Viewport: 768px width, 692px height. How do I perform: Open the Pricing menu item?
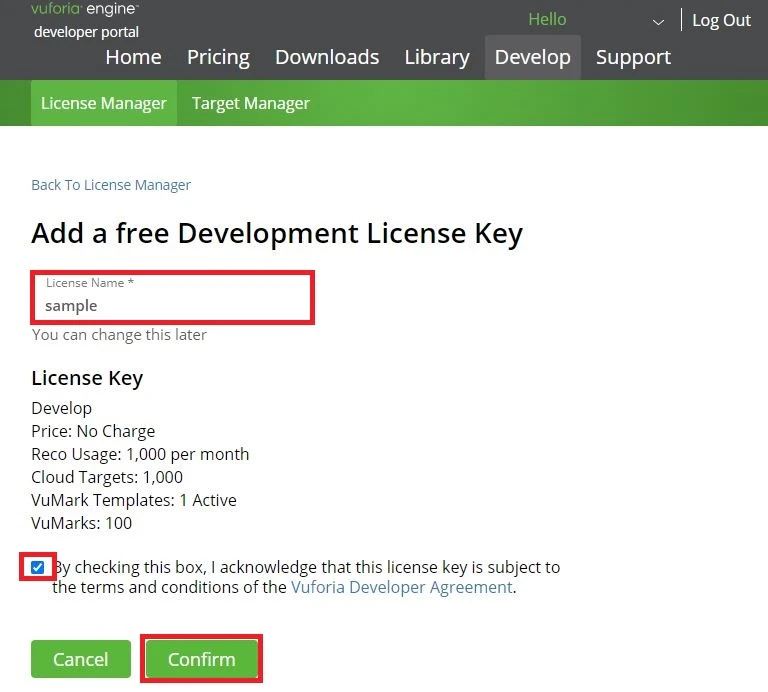(x=218, y=57)
